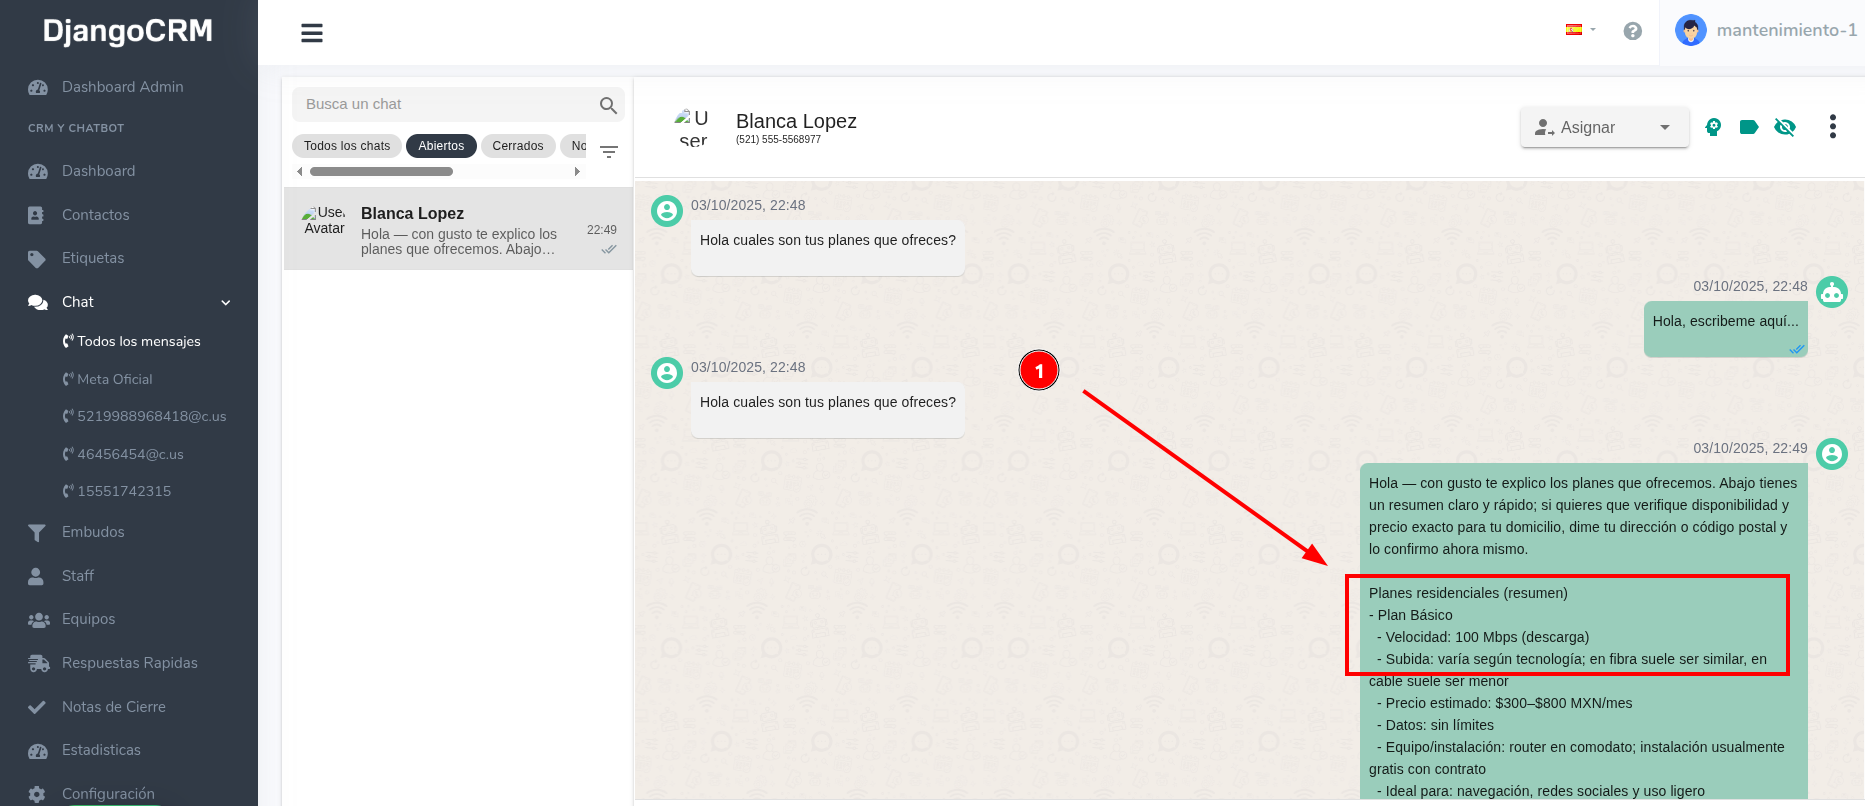Viewport: 1865px width, 806px height.
Task: Open Todos los mensajes menu item
Action: pyautogui.click(x=138, y=341)
